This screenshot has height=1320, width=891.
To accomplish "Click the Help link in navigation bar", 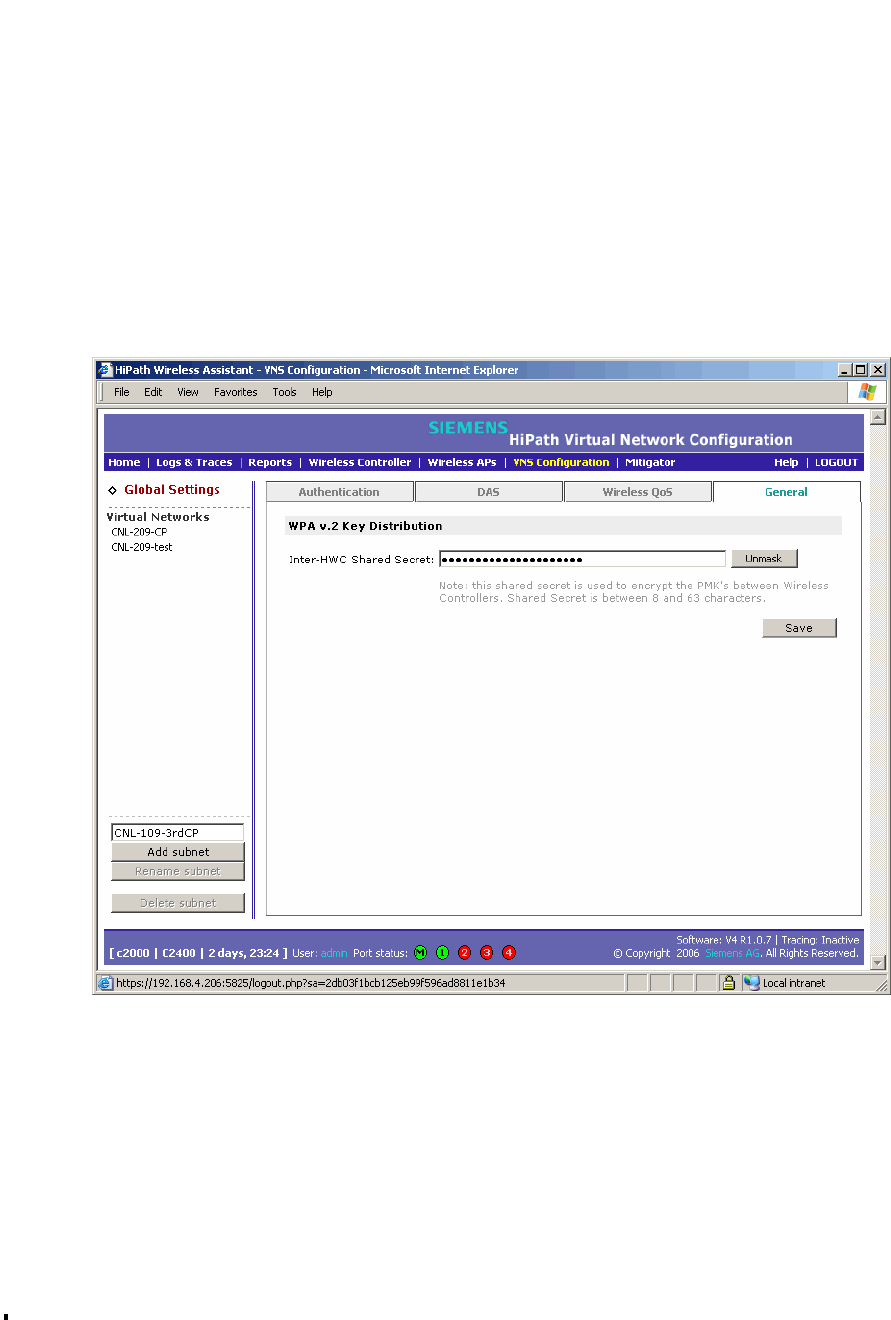I will coord(786,463).
